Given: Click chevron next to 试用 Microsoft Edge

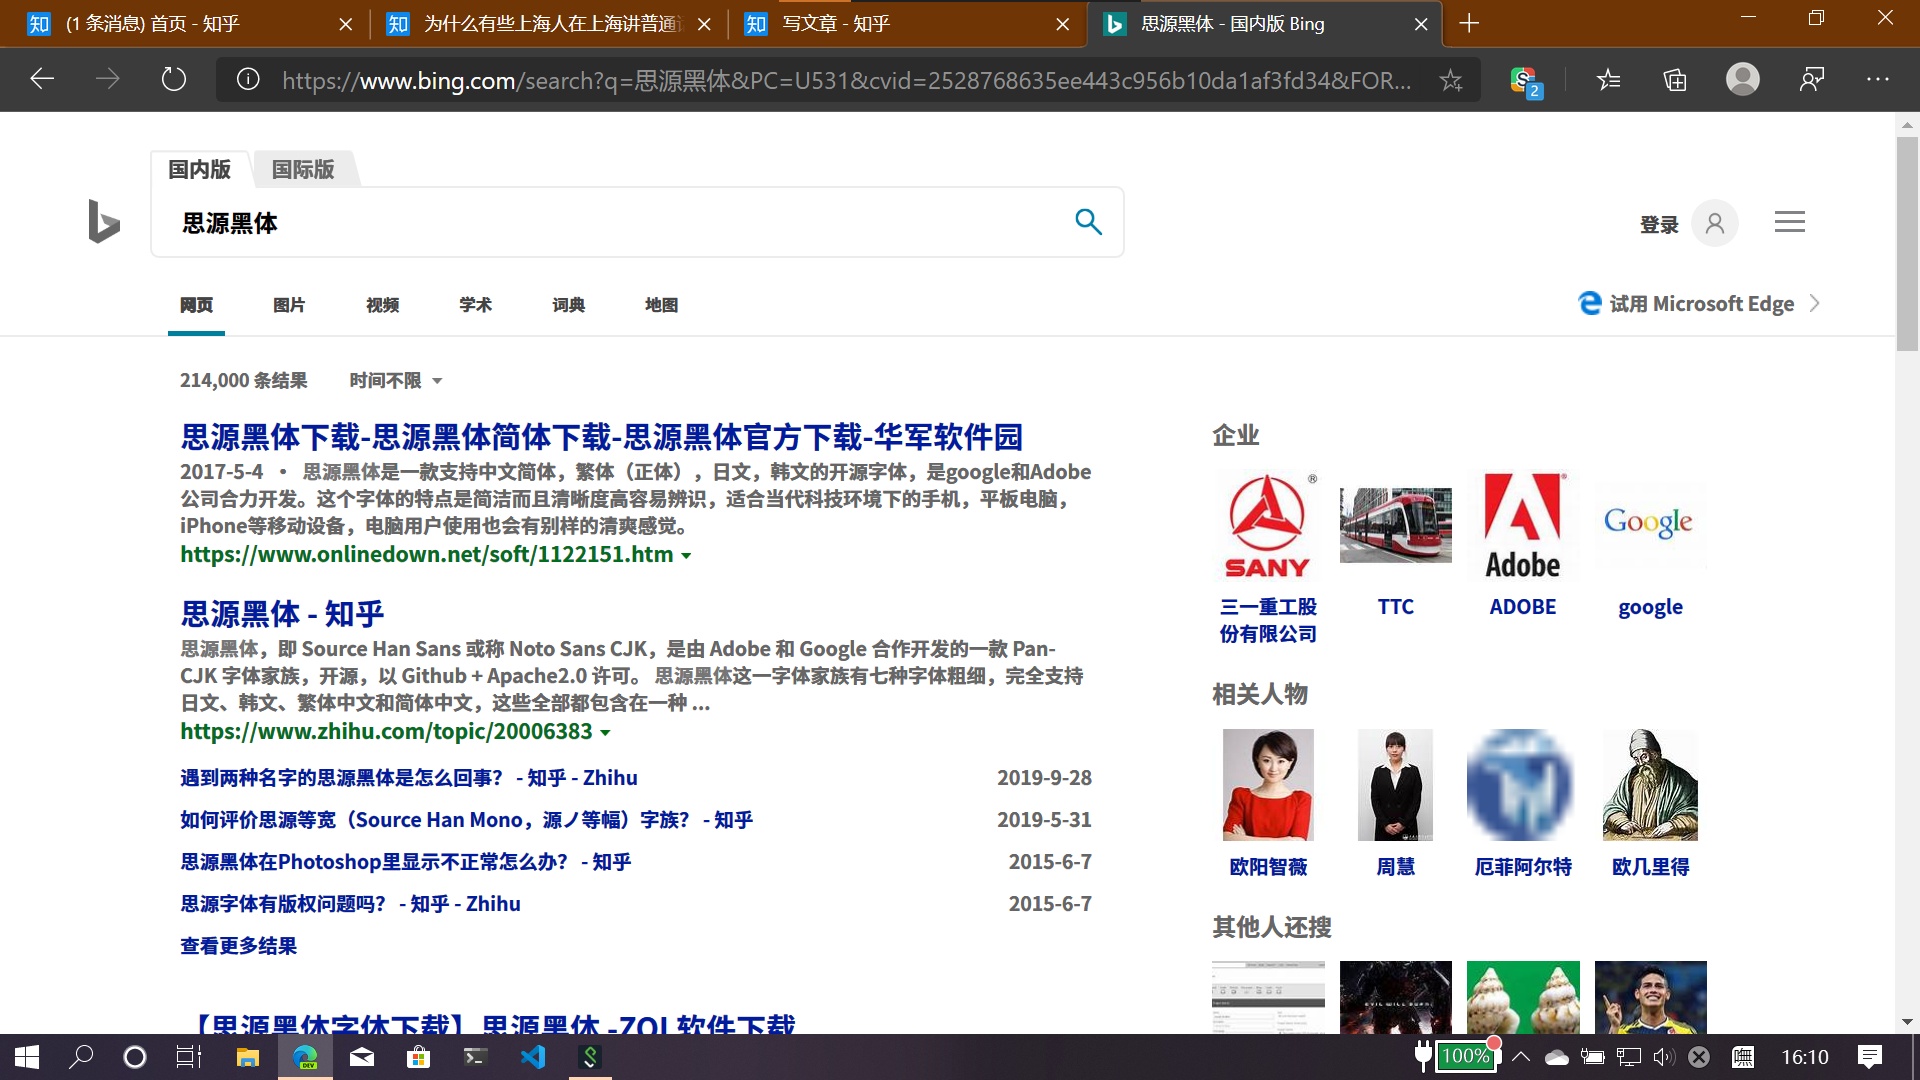Looking at the screenshot, I should (1814, 303).
